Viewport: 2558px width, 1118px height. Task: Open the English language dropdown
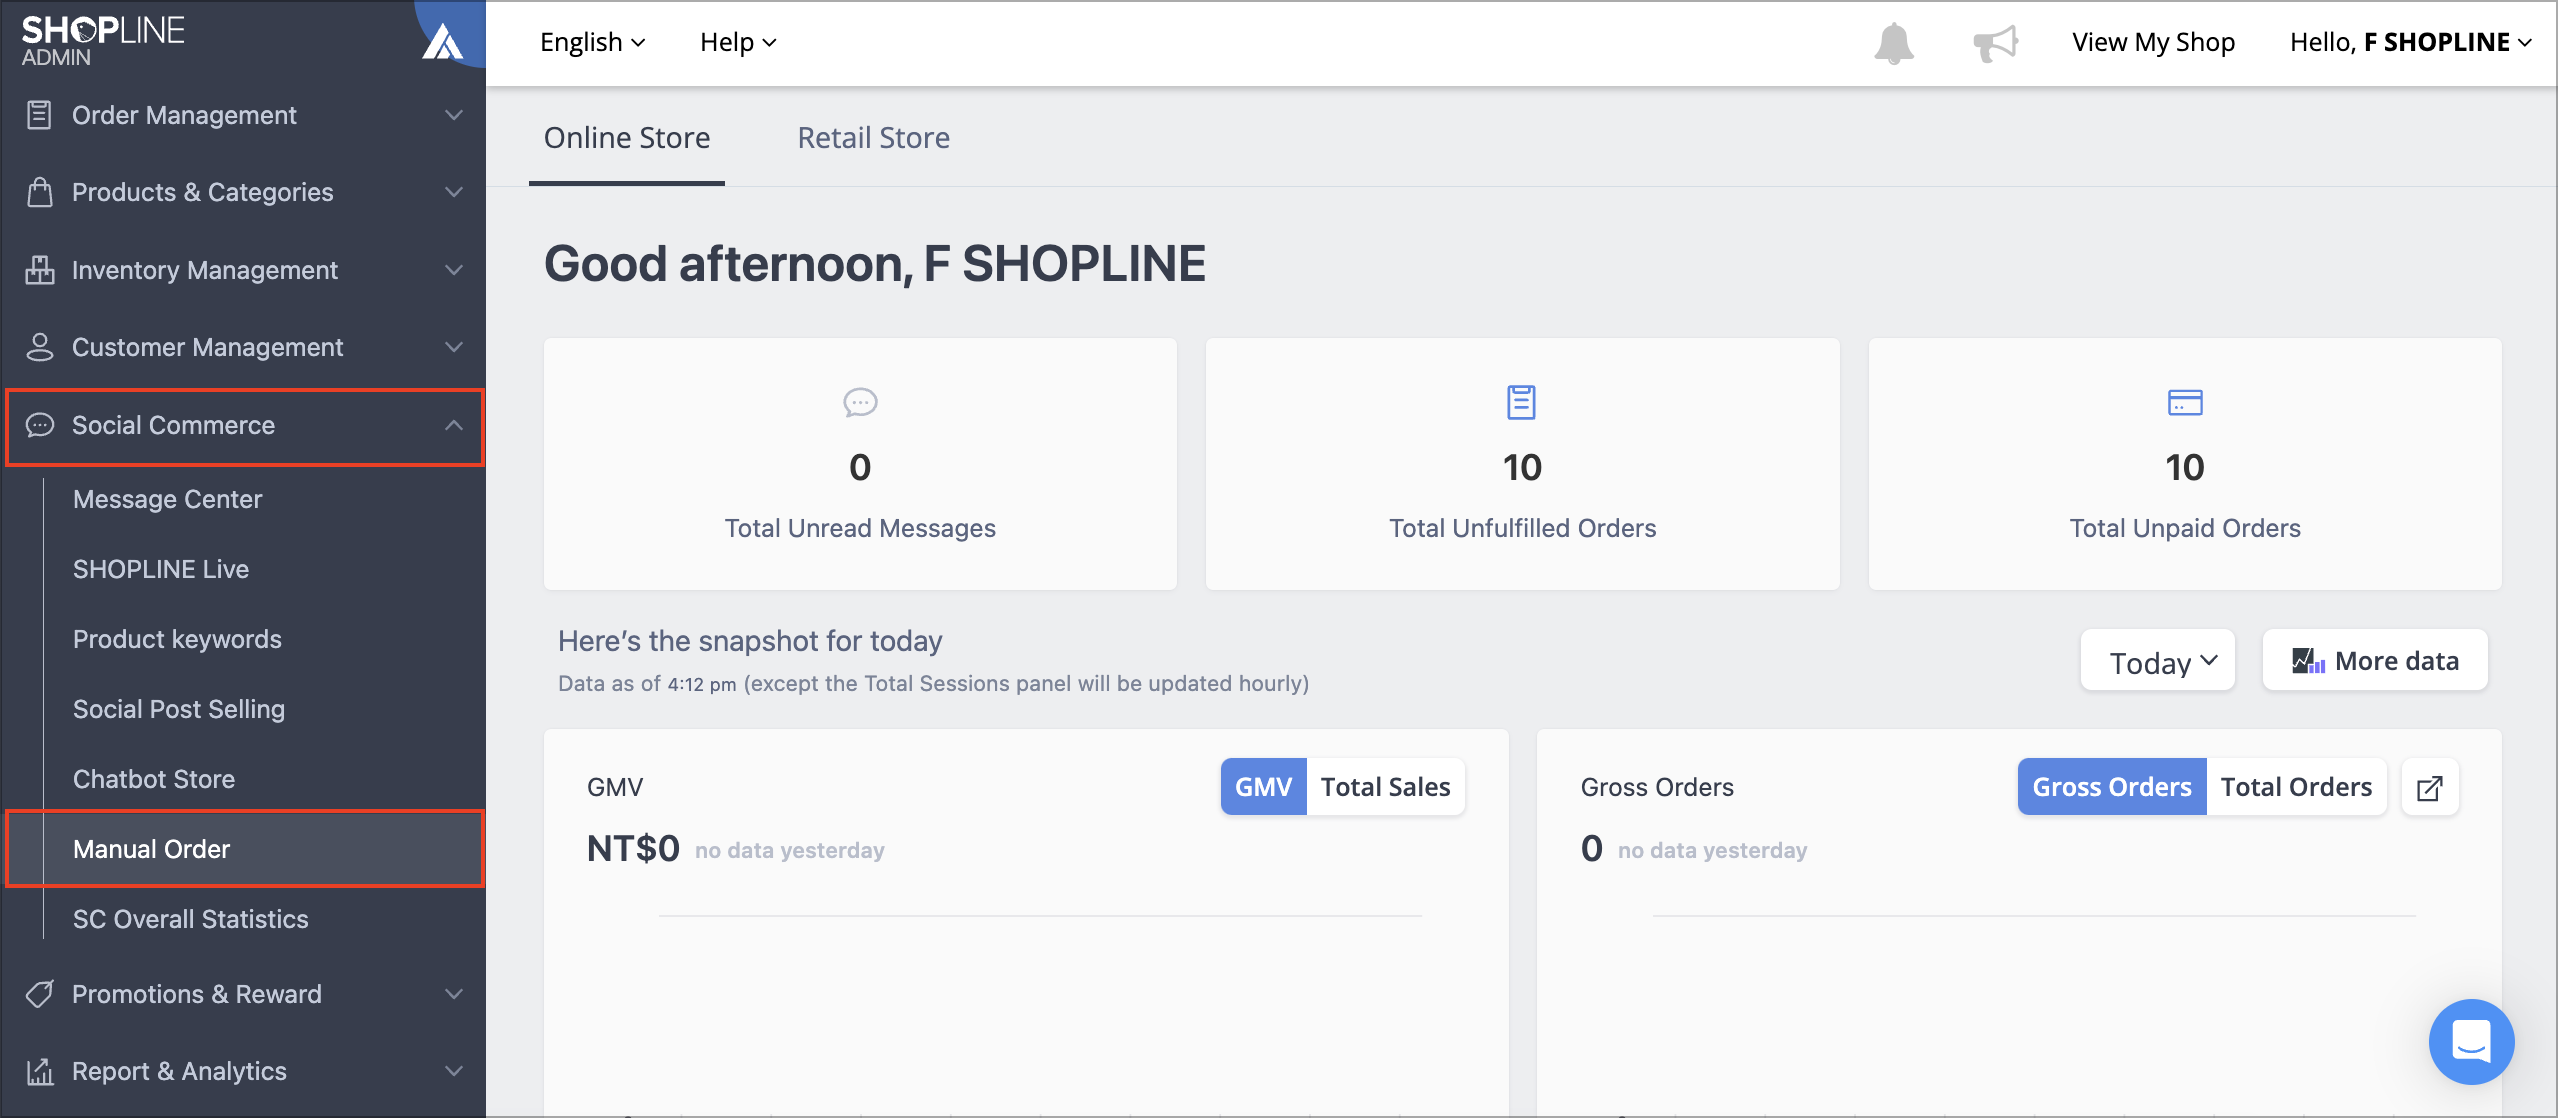pos(592,42)
